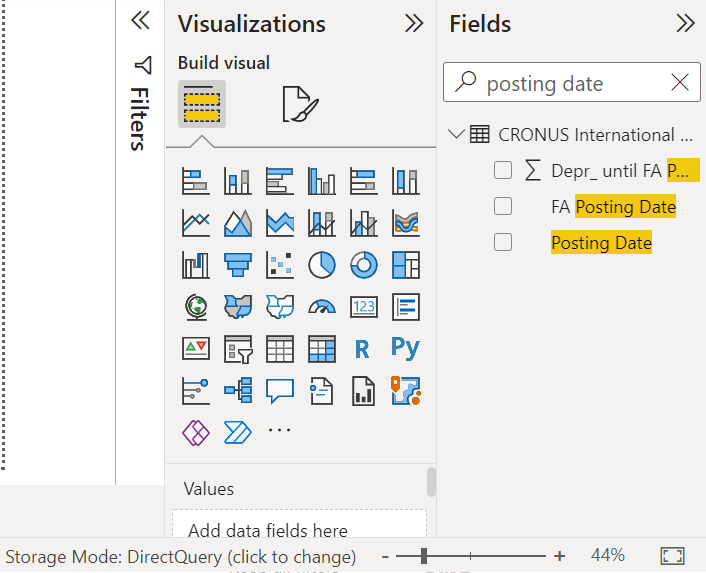Collapse the Visualizations pane
Viewport: 706px width, 573px height.
(413, 24)
